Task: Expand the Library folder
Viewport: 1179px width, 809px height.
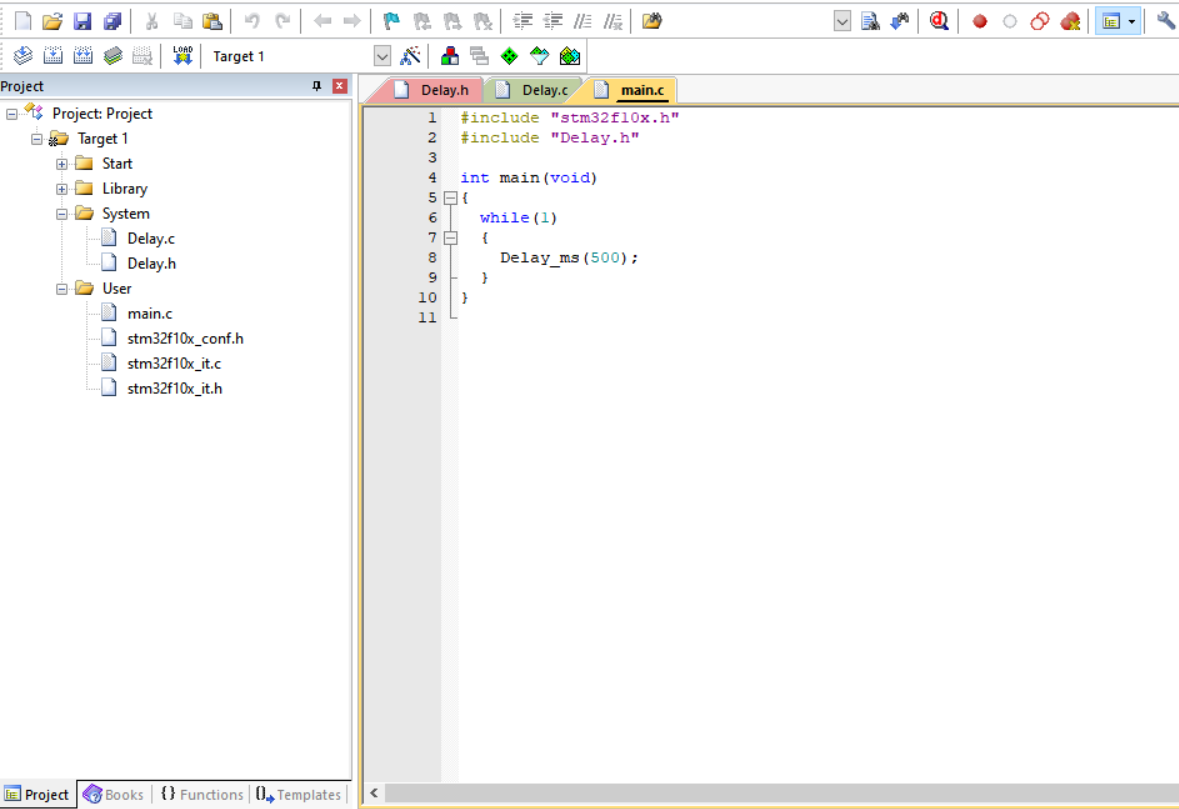Action: tap(62, 189)
